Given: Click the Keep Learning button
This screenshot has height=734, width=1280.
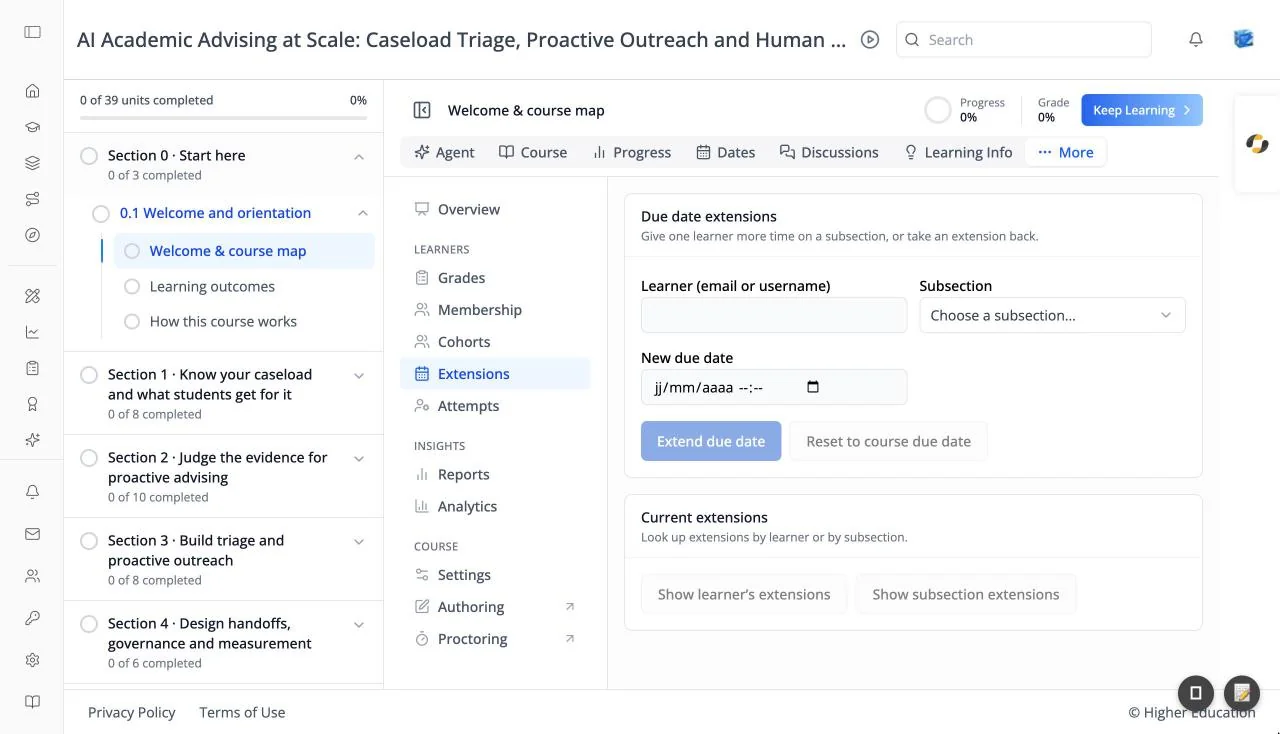Looking at the screenshot, I should [1142, 110].
